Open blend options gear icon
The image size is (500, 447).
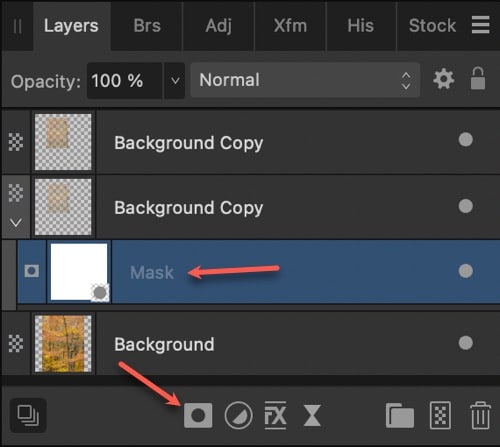443,79
